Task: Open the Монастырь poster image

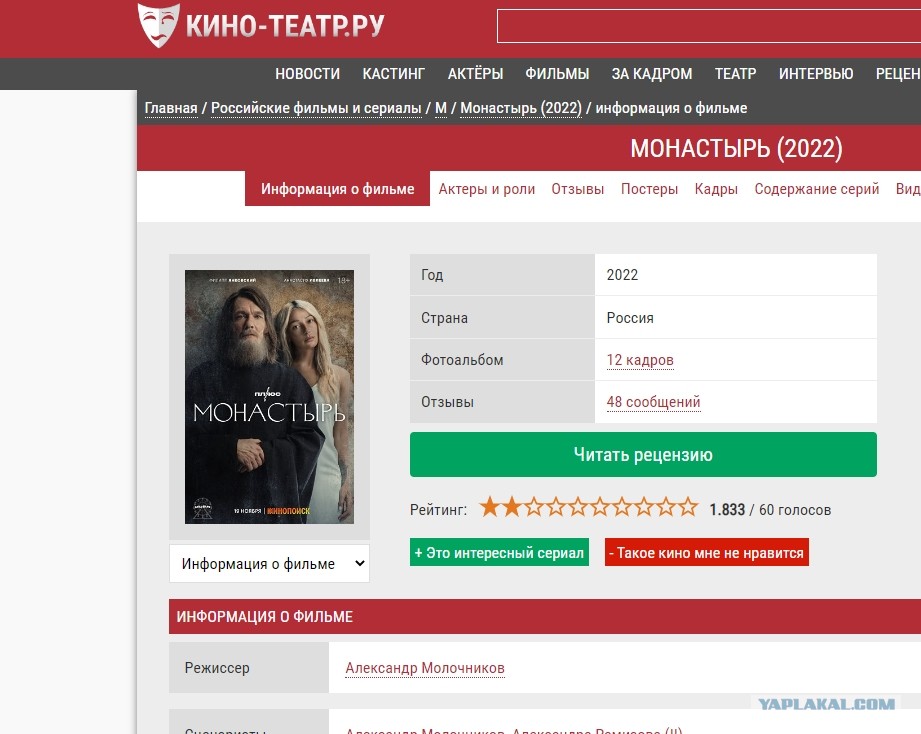Action: tap(269, 396)
